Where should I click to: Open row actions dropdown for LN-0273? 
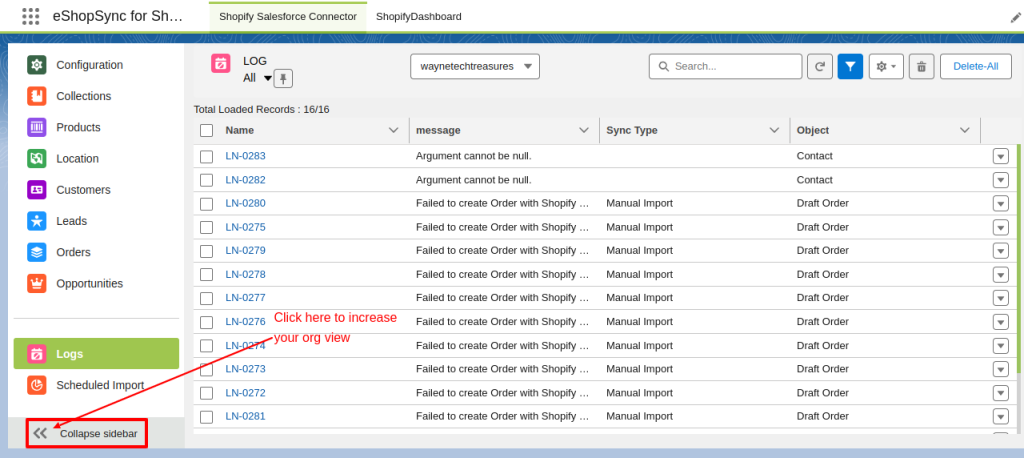[1000, 369]
